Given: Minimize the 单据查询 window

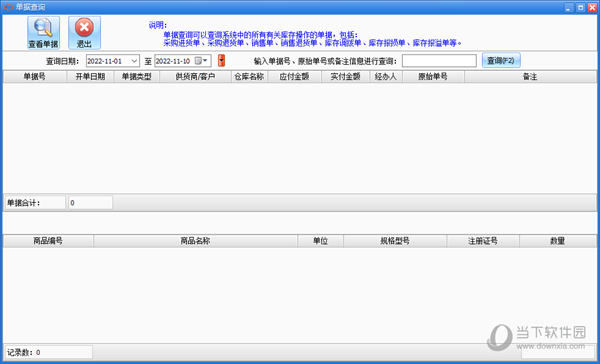Looking at the screenshot, I should coord(569,7).
